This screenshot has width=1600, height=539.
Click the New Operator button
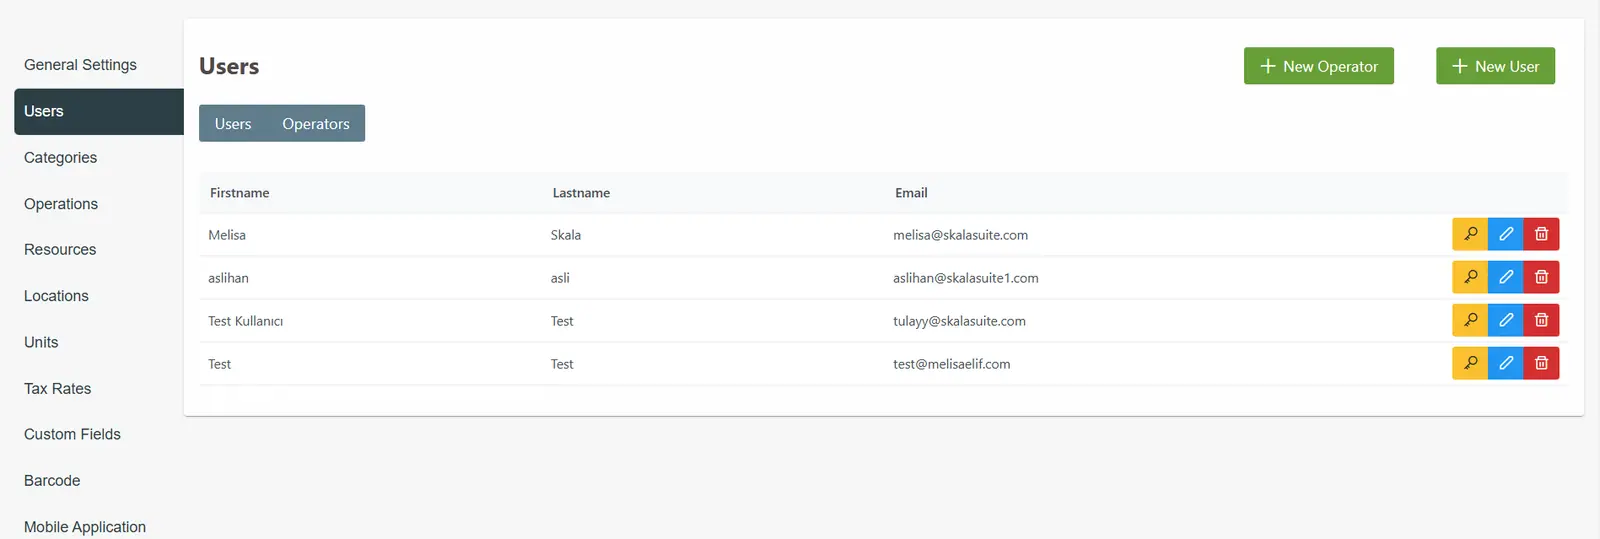coord(1318,66)
